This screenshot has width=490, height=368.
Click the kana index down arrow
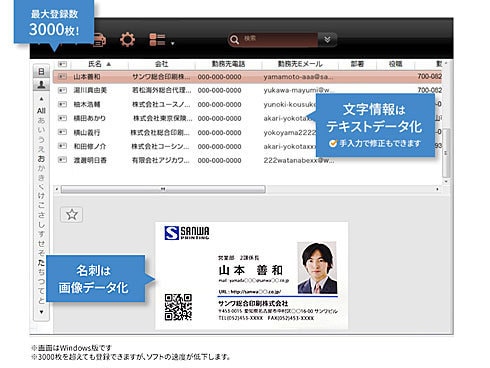pos(41,312)
